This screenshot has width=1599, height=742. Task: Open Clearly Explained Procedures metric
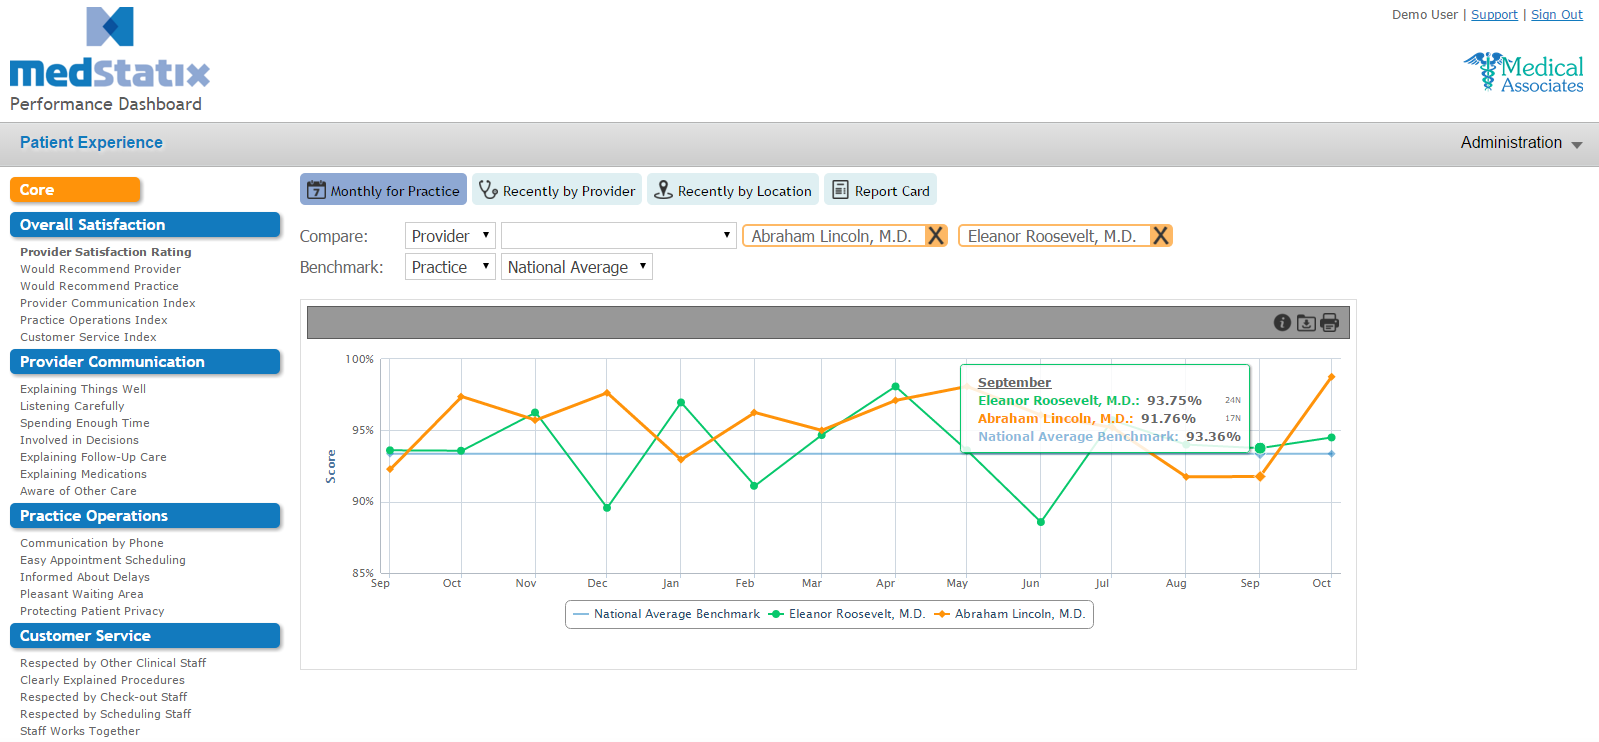[x=103, y=680]
